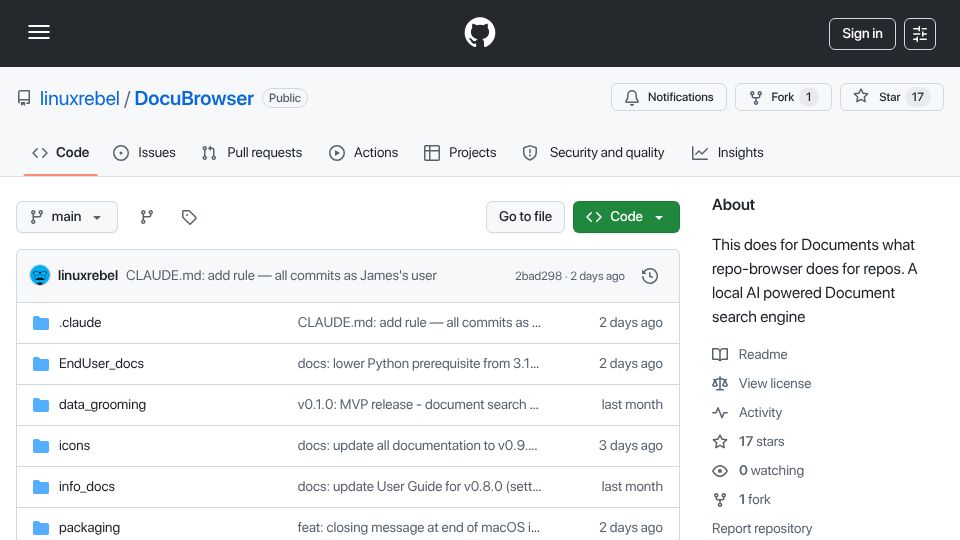This screenshot has width=960, height=540.
Task: Open the info_docs folder
Action: tap(87, 487)
